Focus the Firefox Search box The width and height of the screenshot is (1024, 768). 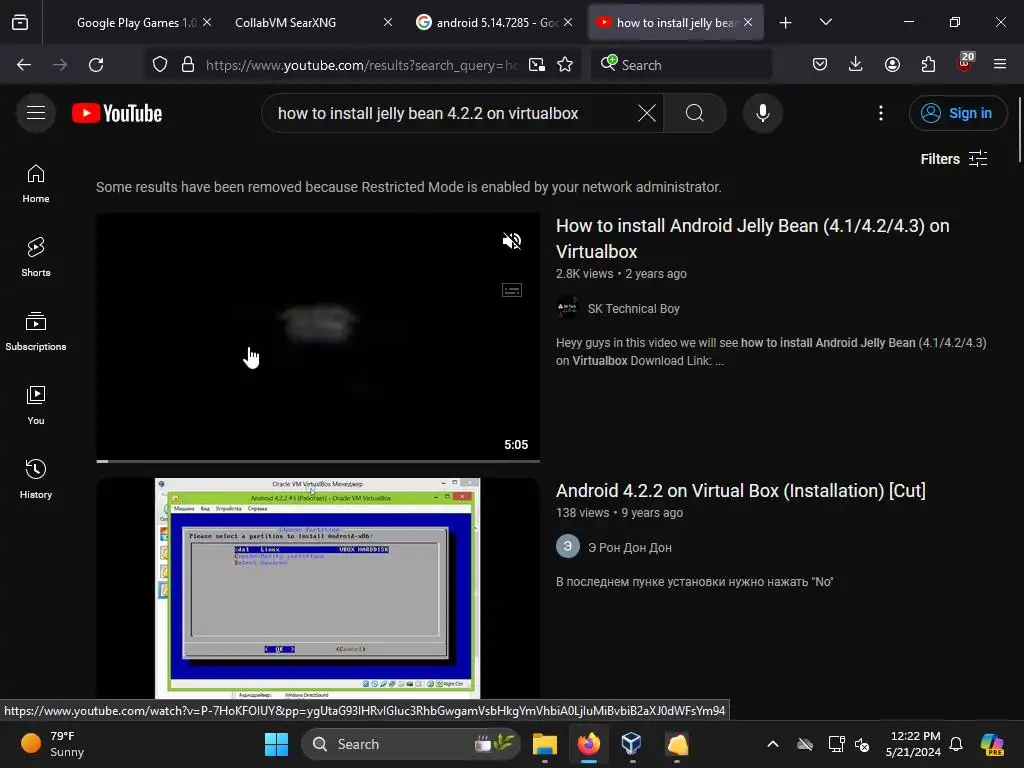click(680, 65)
